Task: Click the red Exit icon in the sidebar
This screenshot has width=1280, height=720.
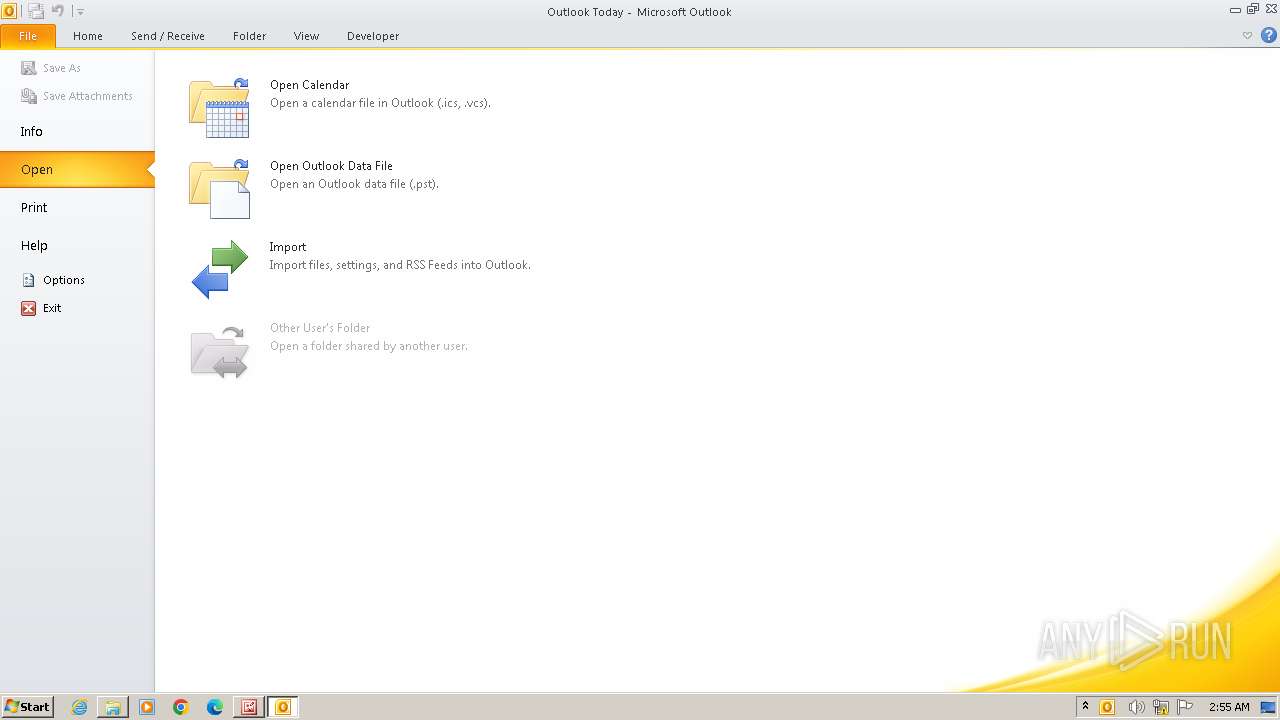Action: pos(29,308)
